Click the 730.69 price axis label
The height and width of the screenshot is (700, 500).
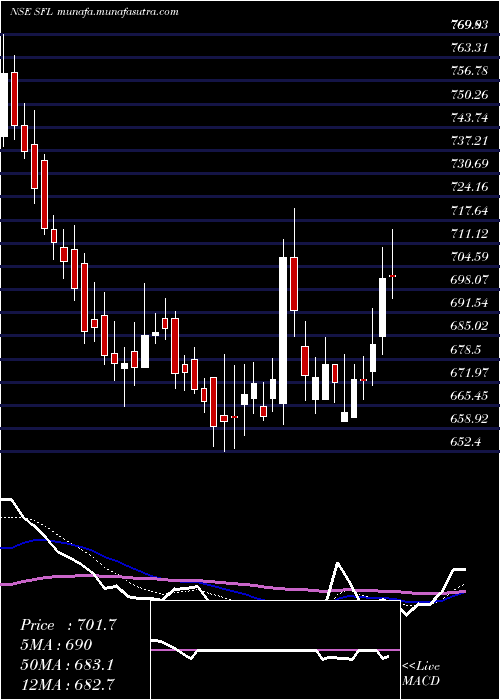(469, 165)
